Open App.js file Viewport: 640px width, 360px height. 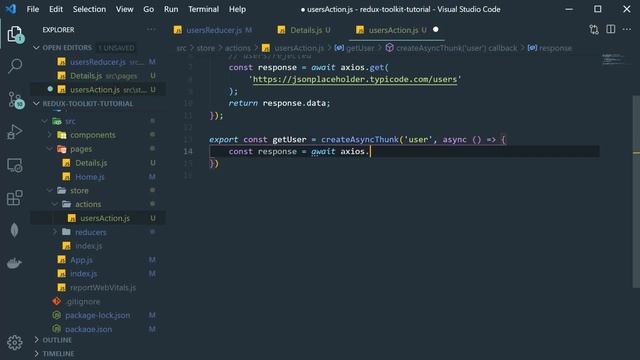(x=98, y=260)
